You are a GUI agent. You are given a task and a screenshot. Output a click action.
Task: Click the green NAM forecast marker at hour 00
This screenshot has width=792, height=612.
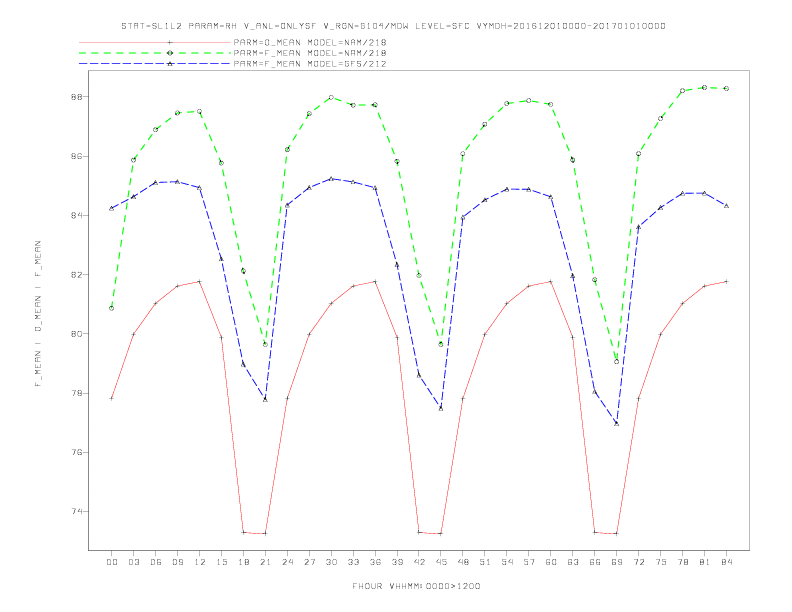point(112,308)
